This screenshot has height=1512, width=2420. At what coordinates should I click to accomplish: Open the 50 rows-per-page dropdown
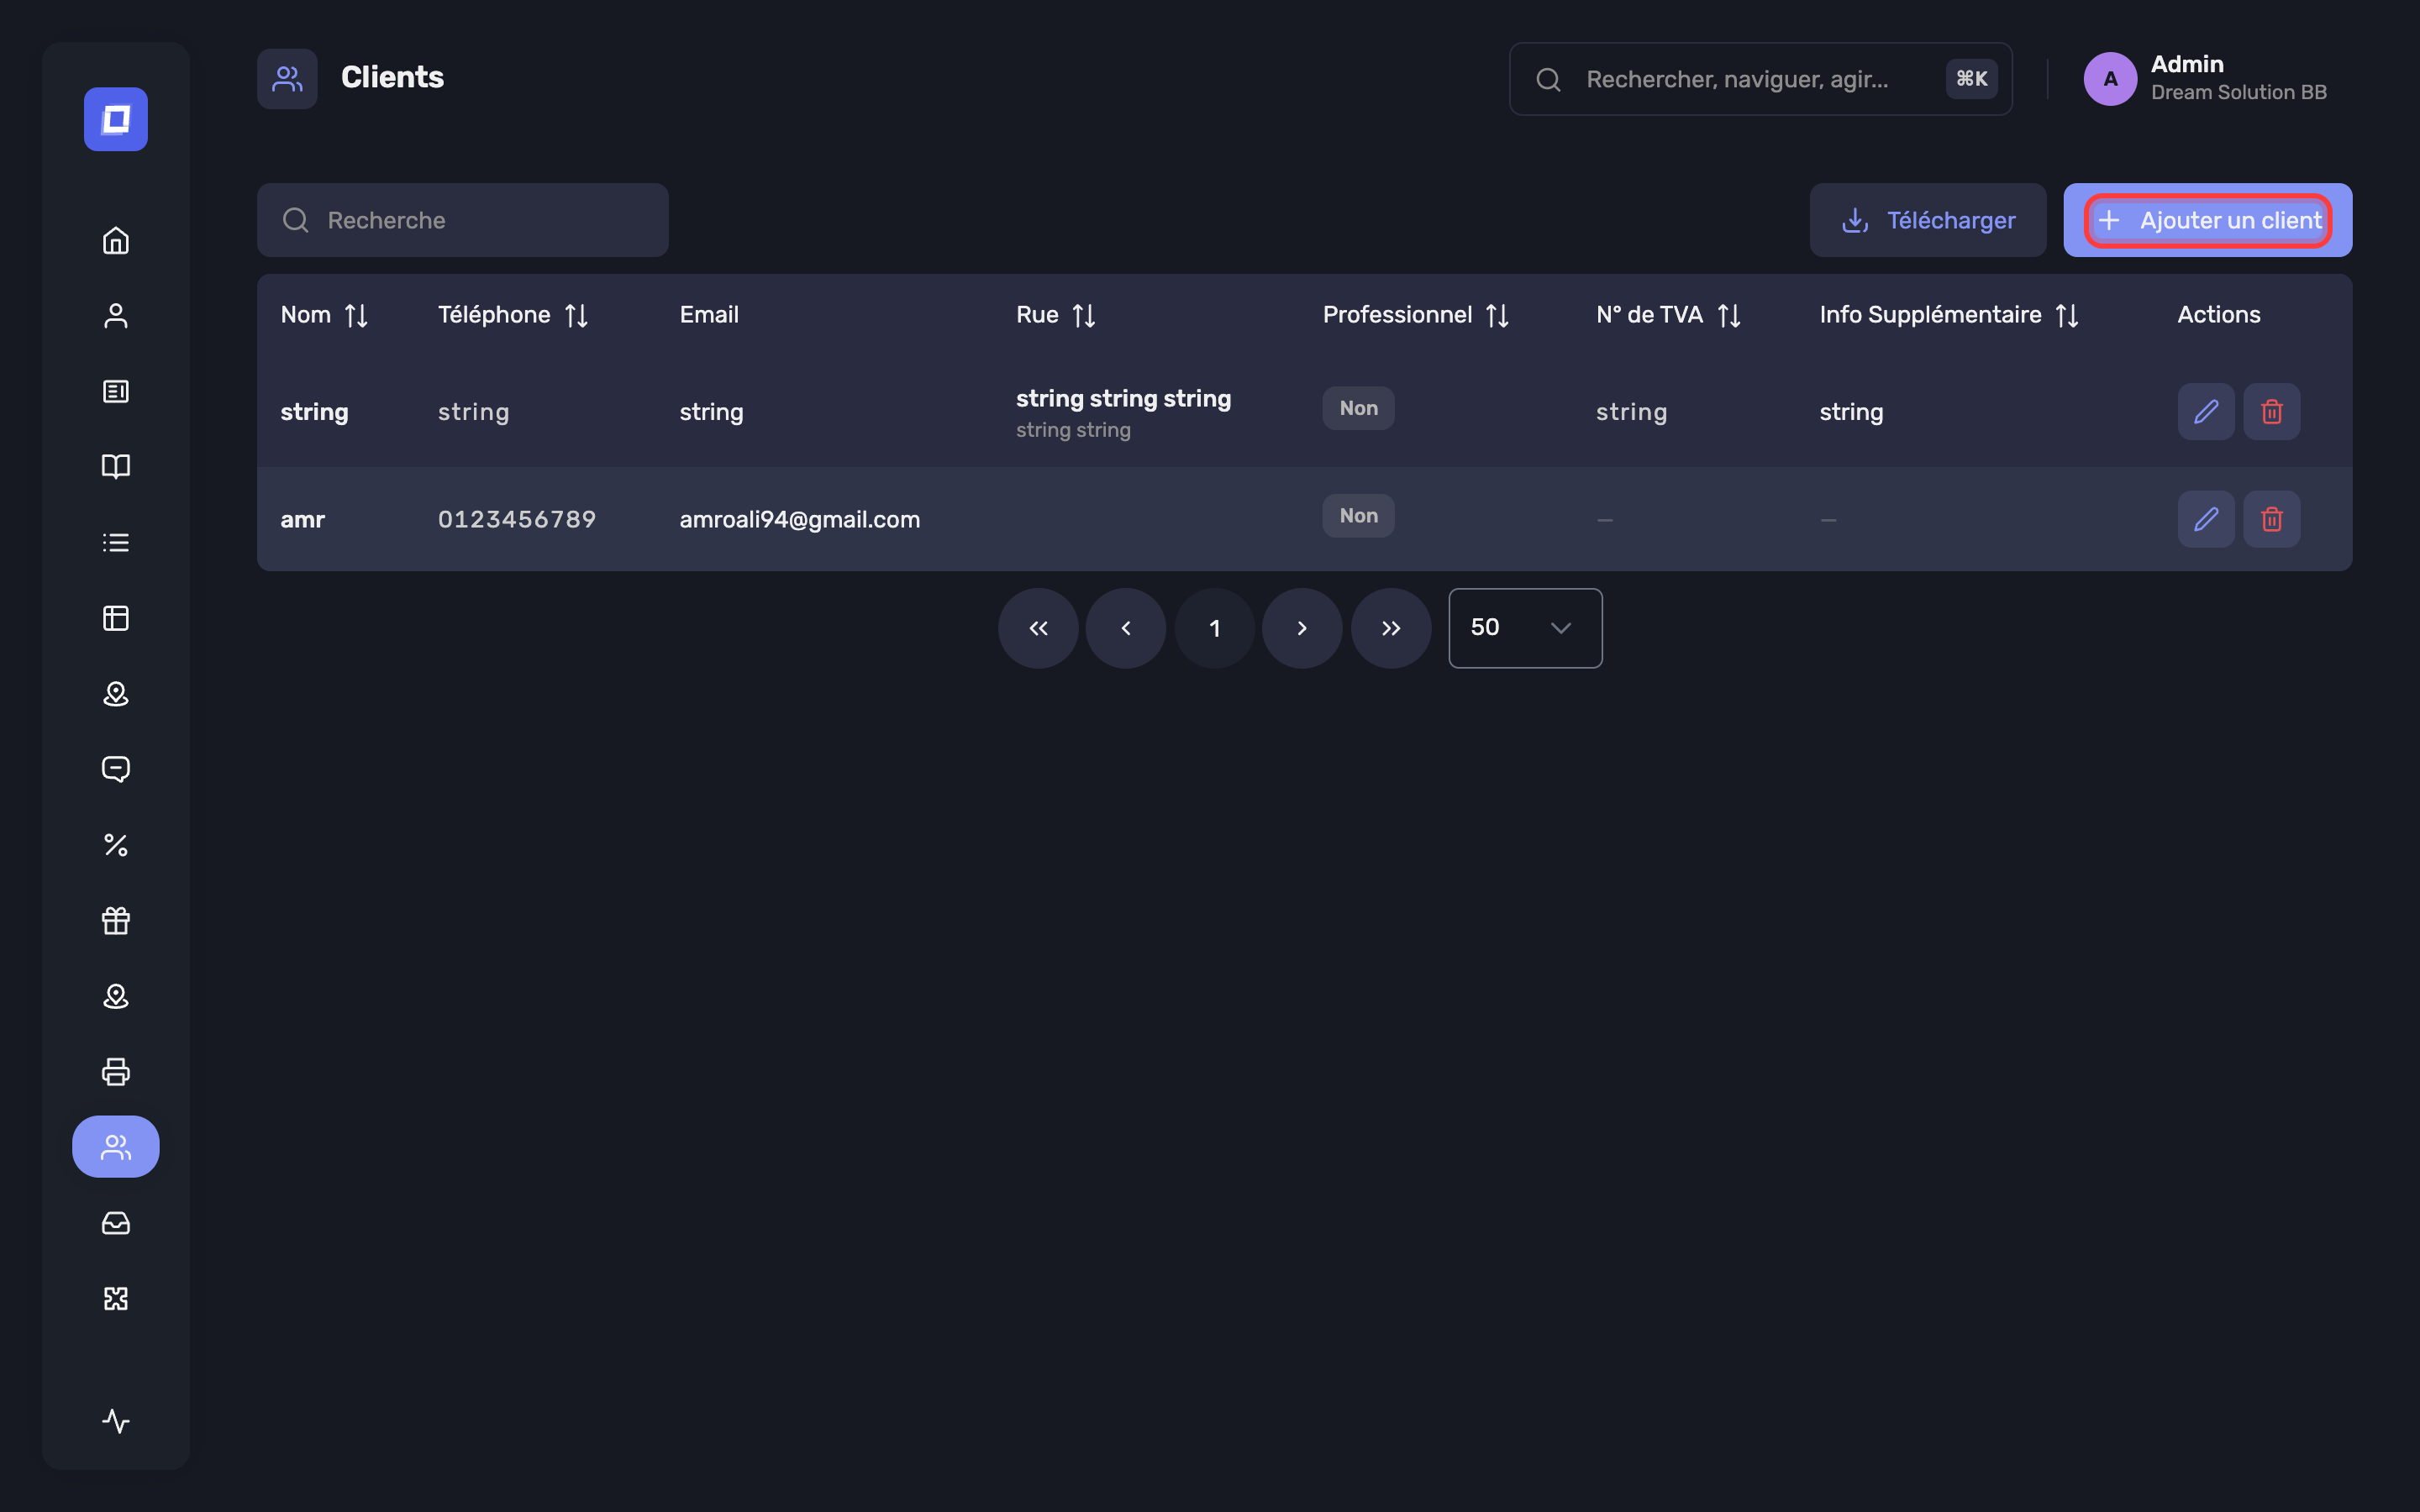coord(1525,628)
